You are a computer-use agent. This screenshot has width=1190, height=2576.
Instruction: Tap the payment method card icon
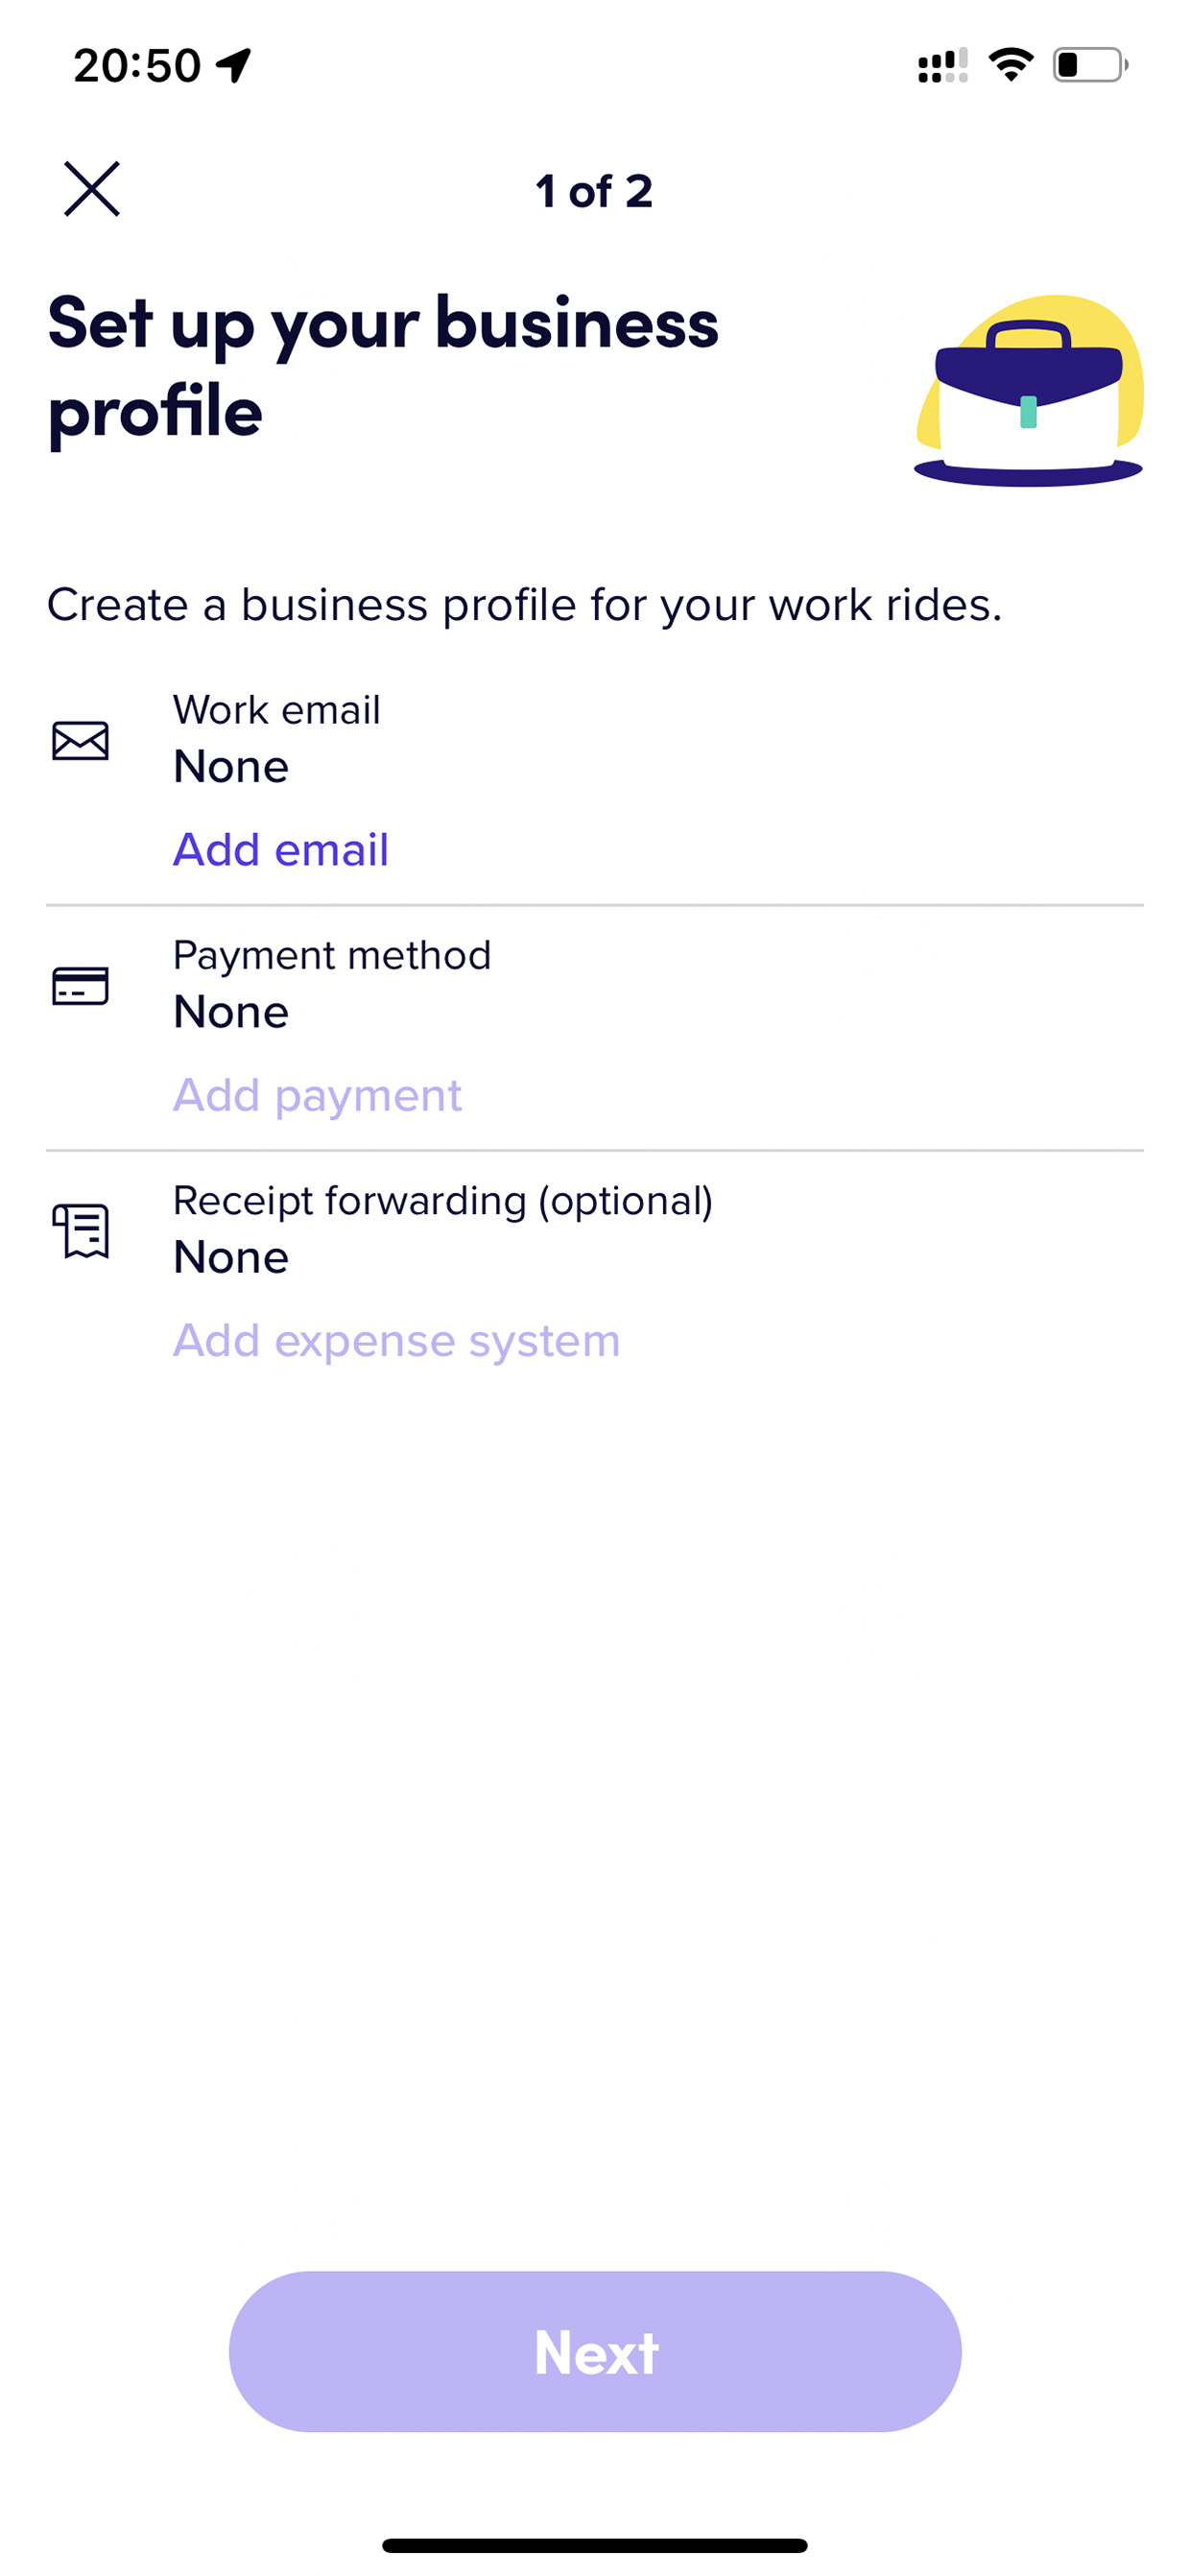coord(80,986)
